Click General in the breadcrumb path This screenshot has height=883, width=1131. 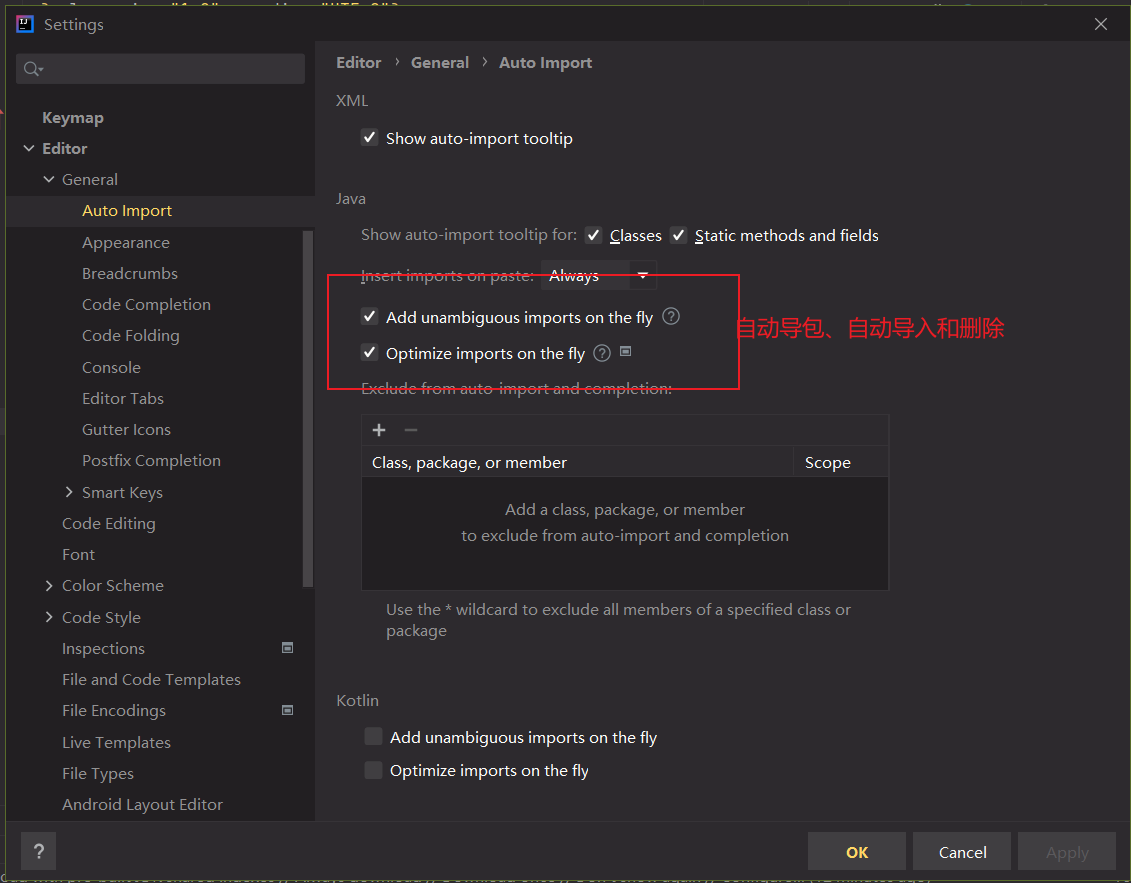440,62
